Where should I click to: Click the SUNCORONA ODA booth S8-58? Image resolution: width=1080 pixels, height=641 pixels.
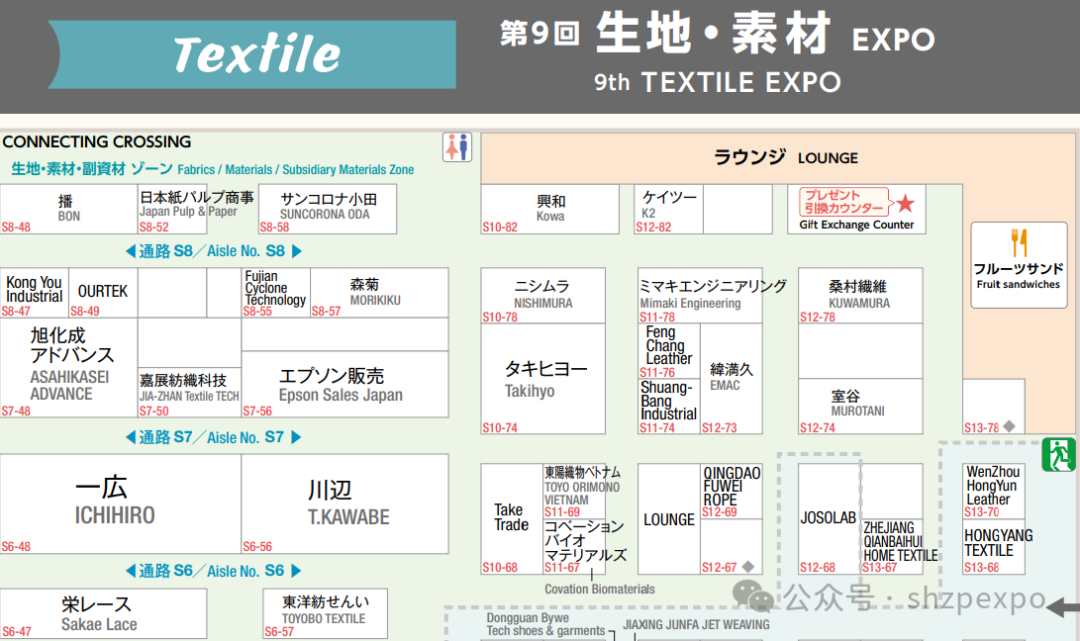tap(327, 209)
